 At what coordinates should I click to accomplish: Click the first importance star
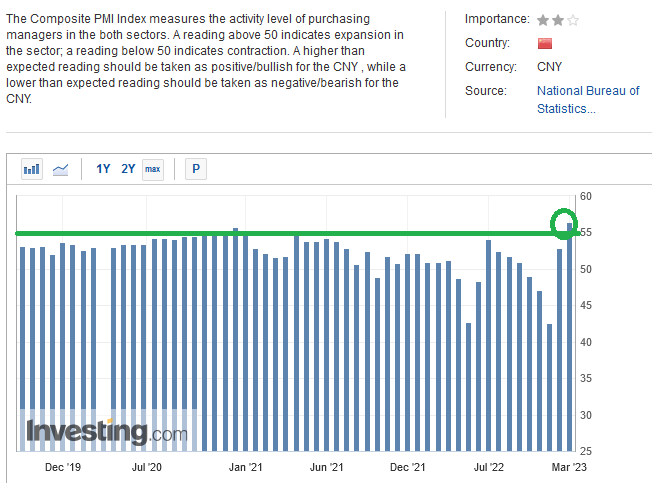543,20
